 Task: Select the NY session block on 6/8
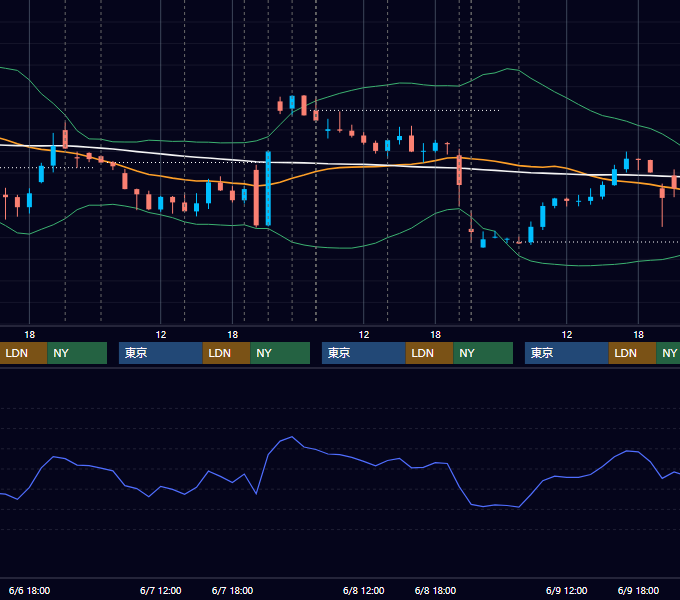point(483,353)
